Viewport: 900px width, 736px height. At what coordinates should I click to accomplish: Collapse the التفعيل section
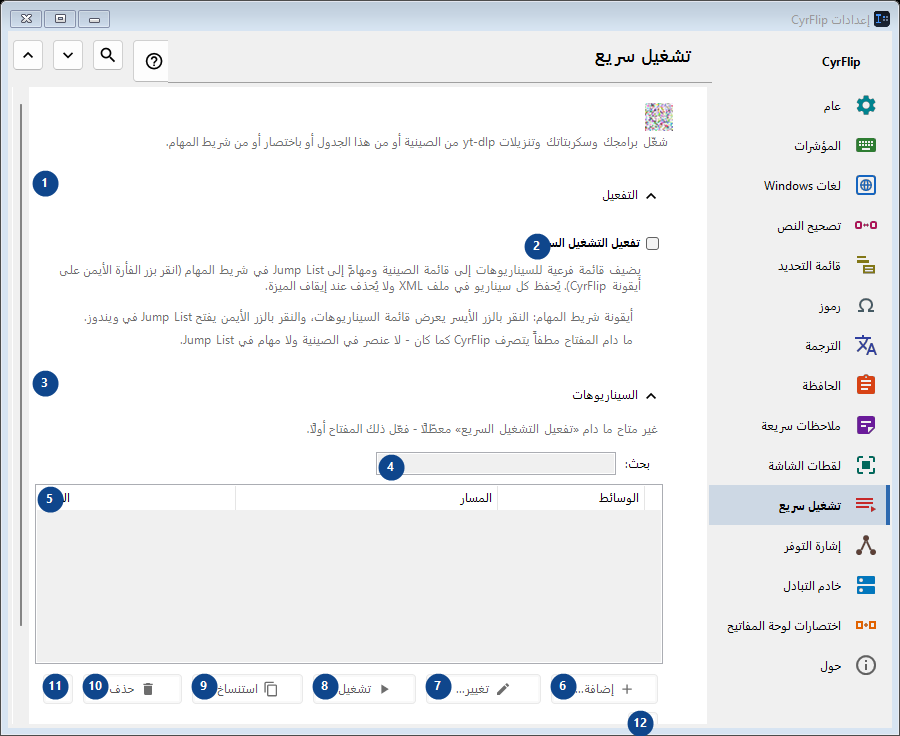(x=651, y=196)
